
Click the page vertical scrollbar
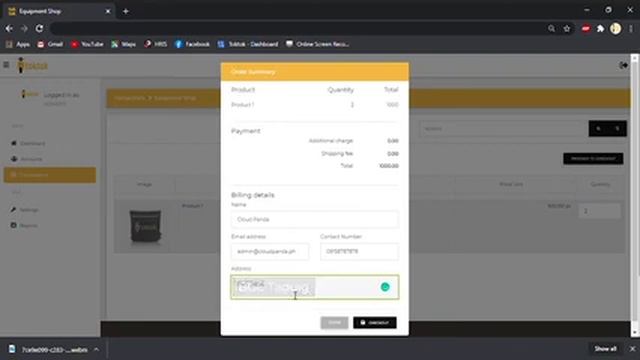634,195
